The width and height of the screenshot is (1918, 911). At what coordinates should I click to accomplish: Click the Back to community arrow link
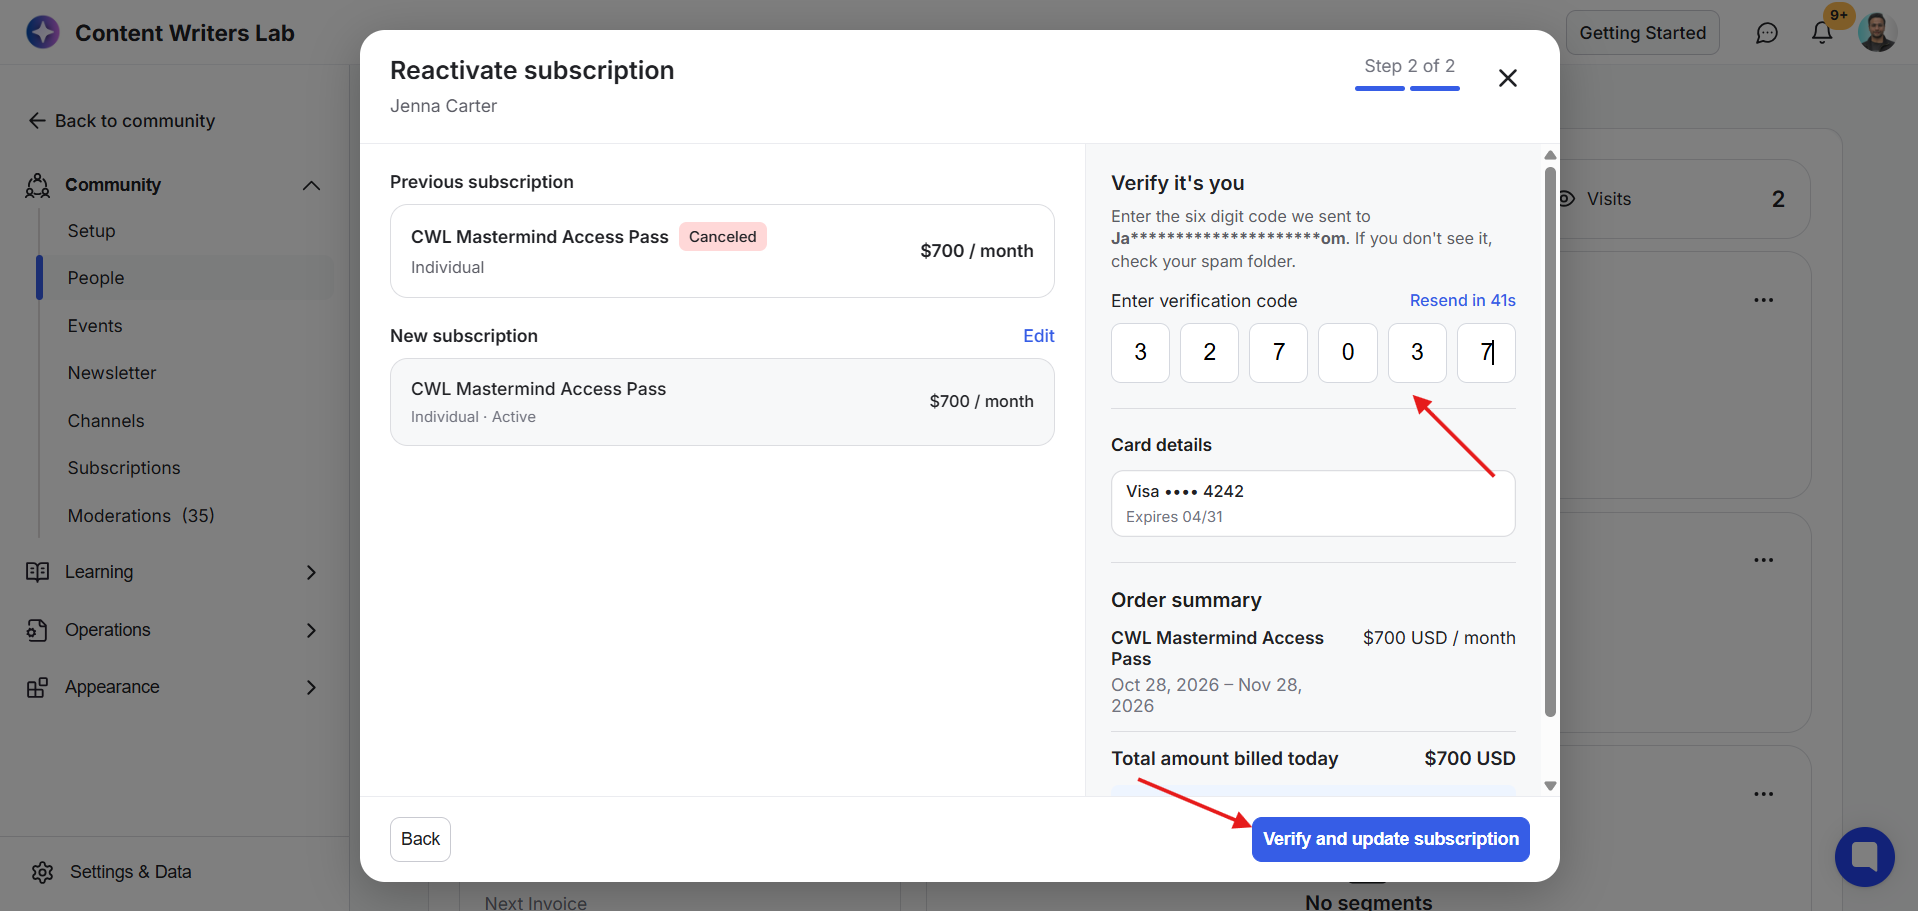[x=121, y=121]
